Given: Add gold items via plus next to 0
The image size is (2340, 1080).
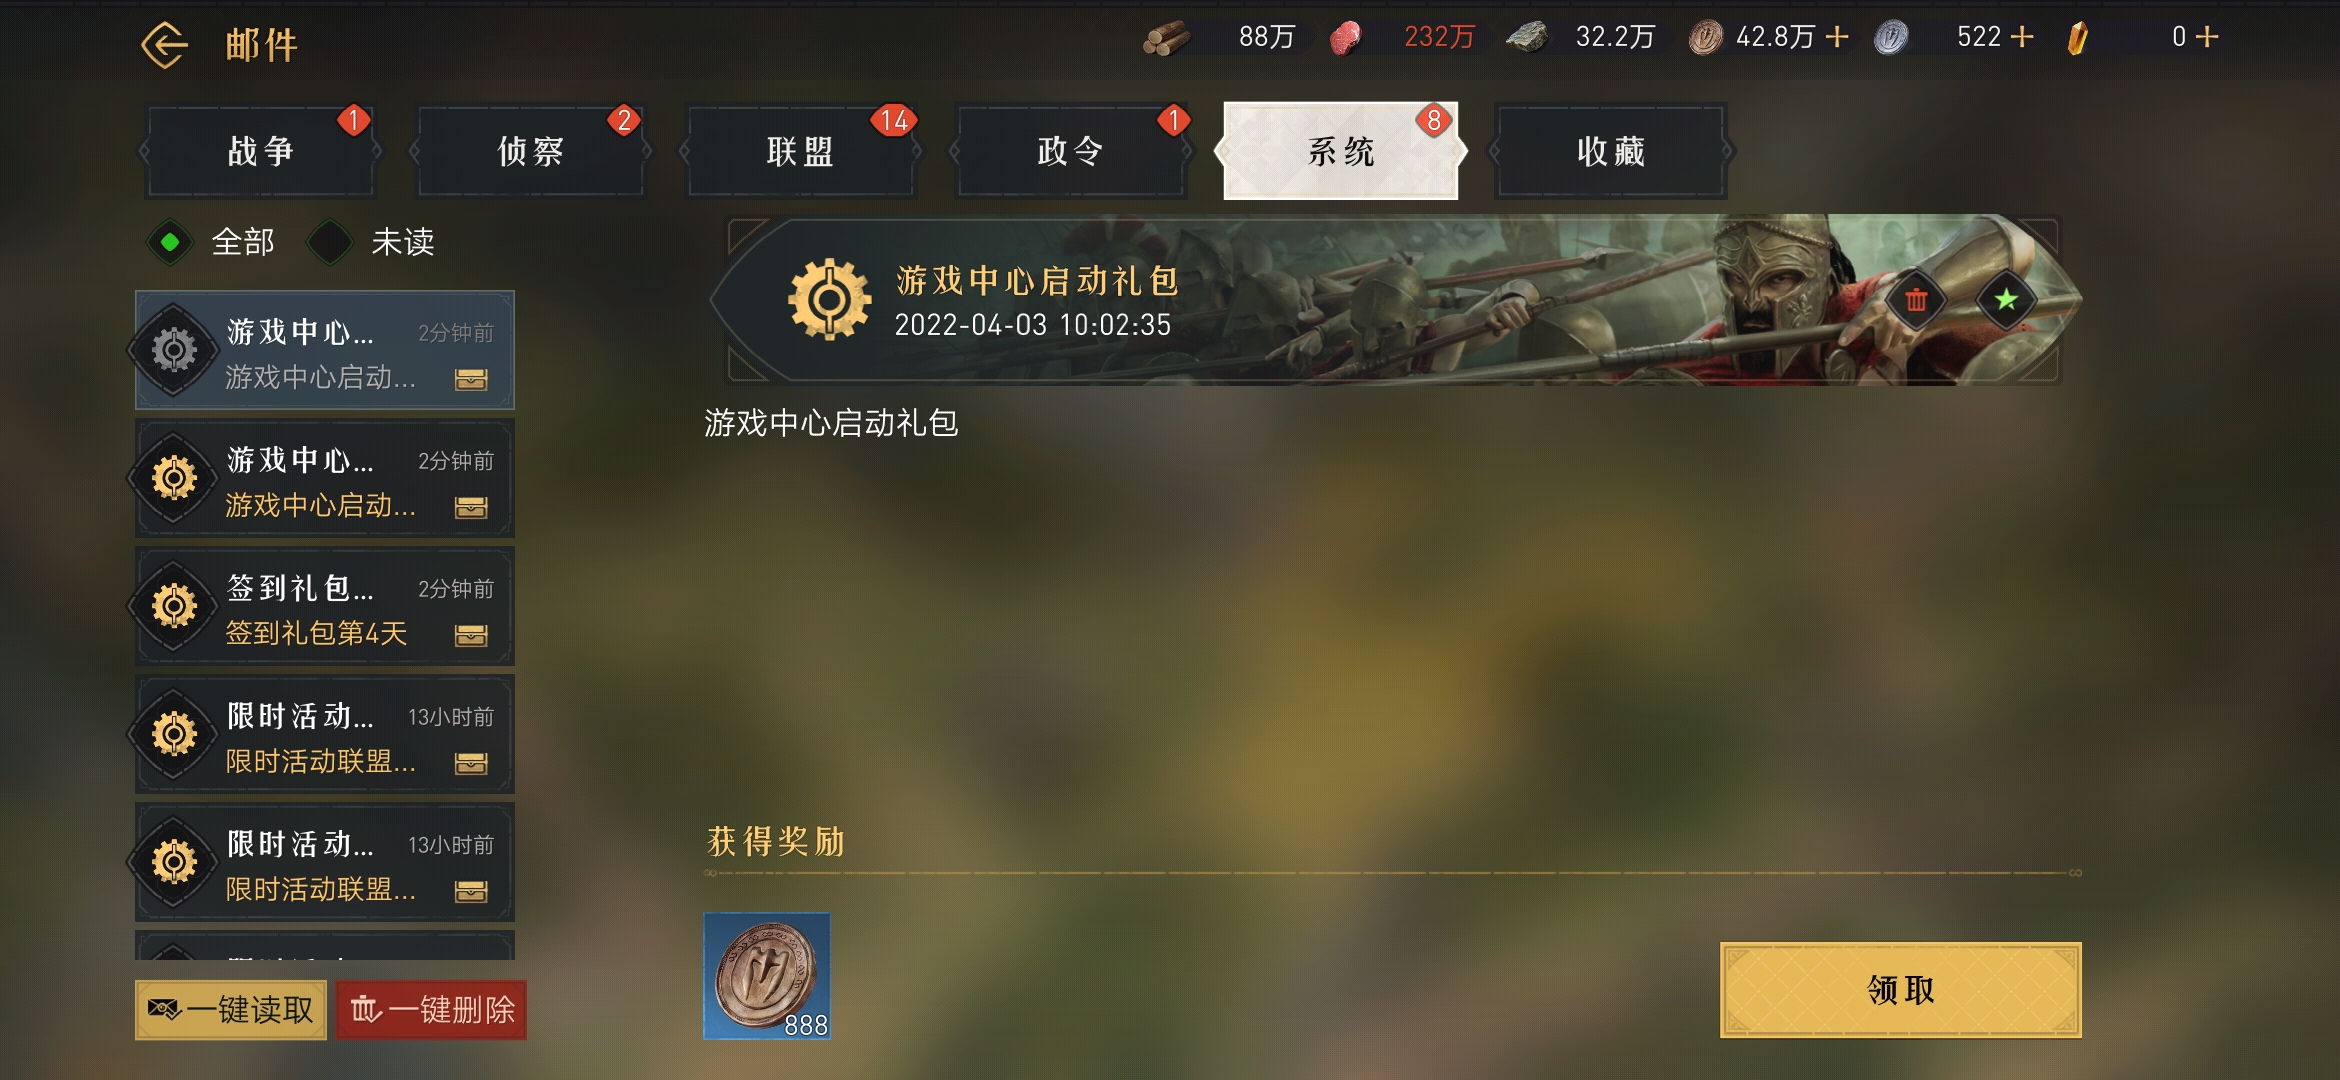Looking at the screenshot, I should [x=2207, y=37].
